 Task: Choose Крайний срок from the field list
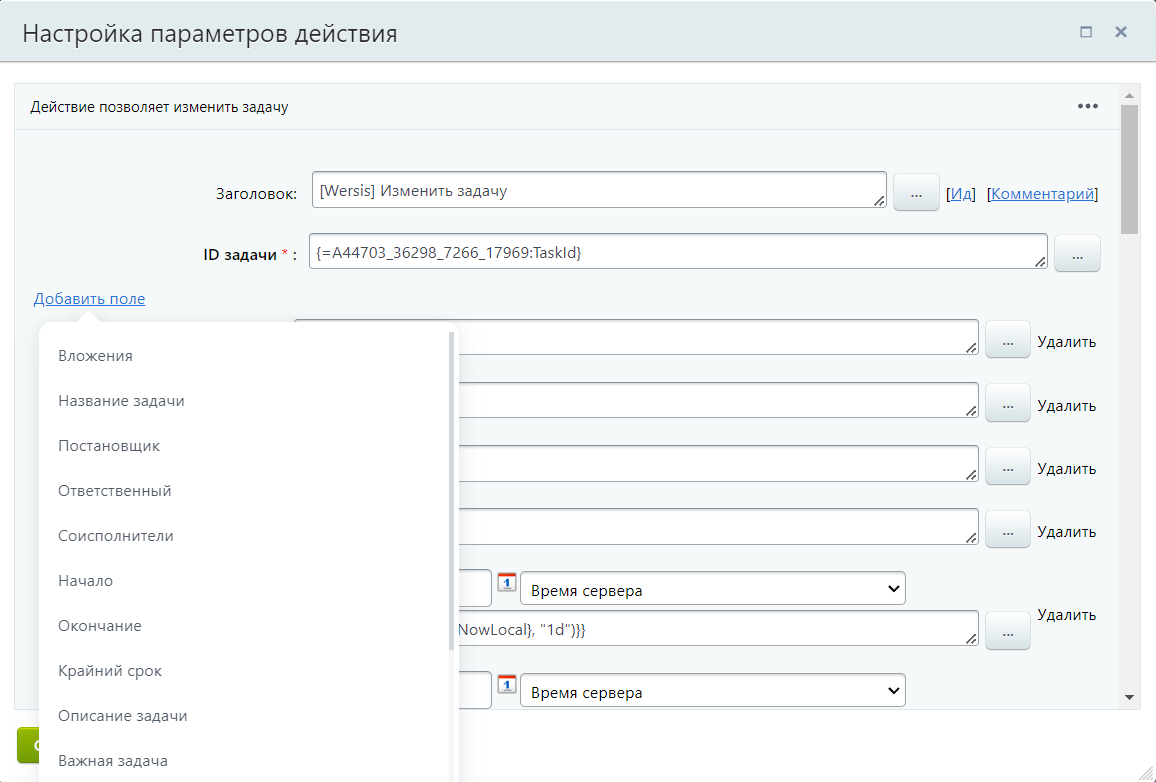[x=110, y=671]
